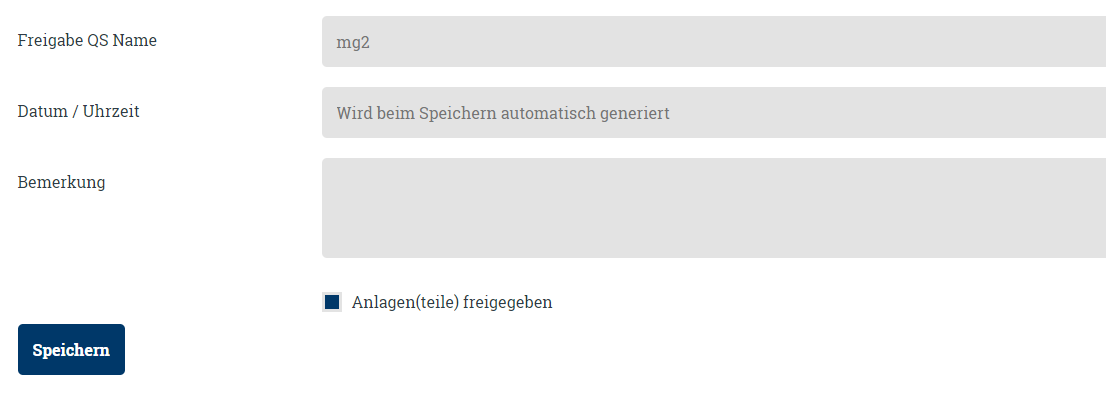
Task: Submit via the dark blue Speichern button
Action: click(71, 349)
